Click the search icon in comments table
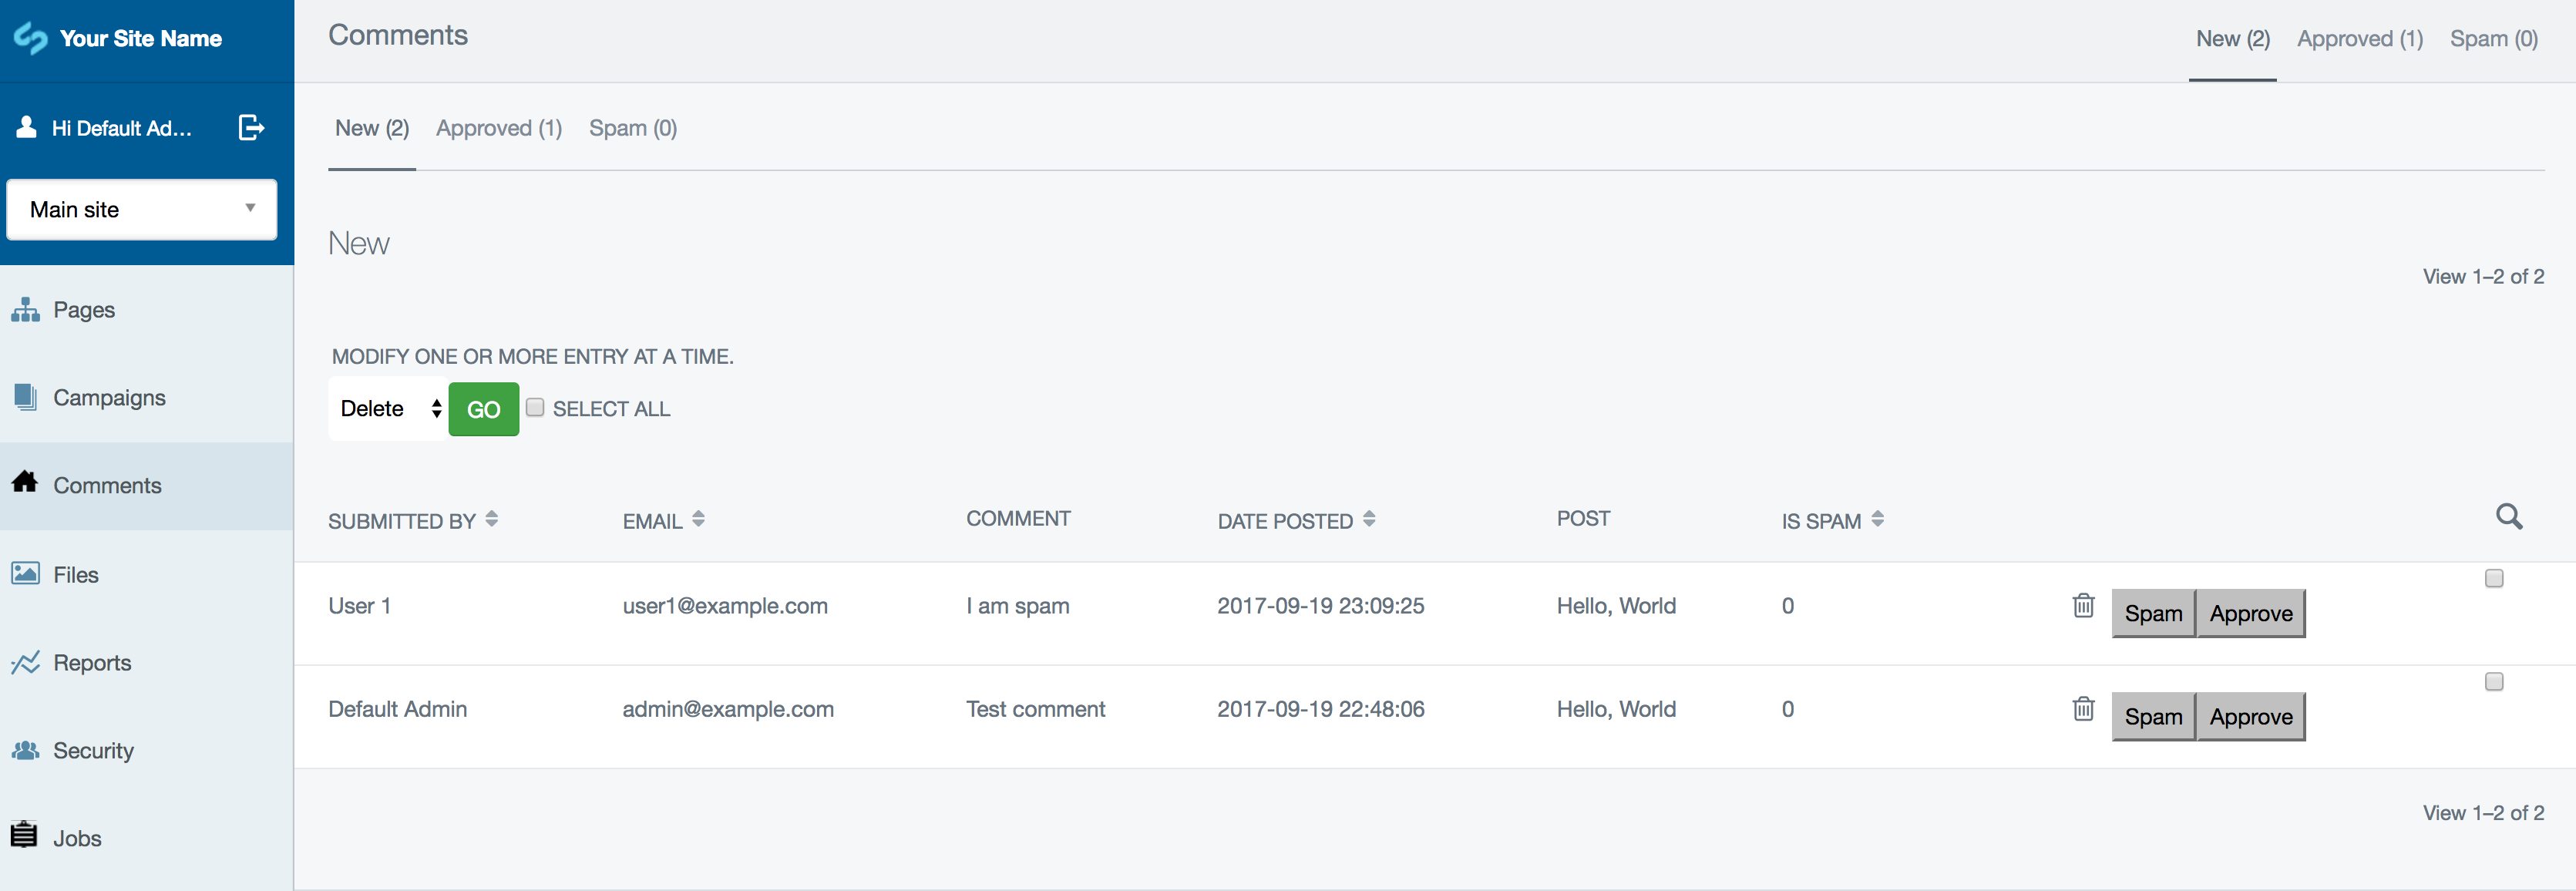This screenshot has width=2576, height=891. [x=2509, y=518]
